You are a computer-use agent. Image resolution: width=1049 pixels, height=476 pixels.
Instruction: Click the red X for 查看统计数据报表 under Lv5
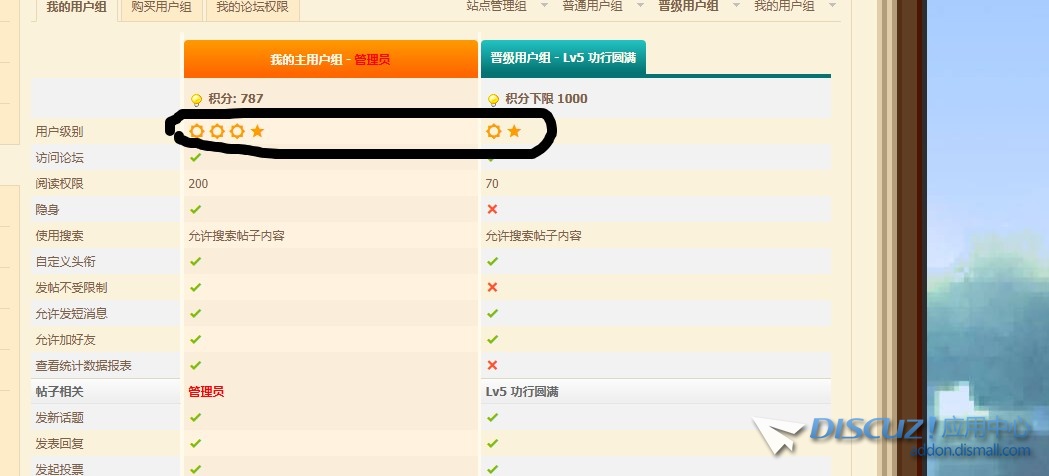coord(492,365)
